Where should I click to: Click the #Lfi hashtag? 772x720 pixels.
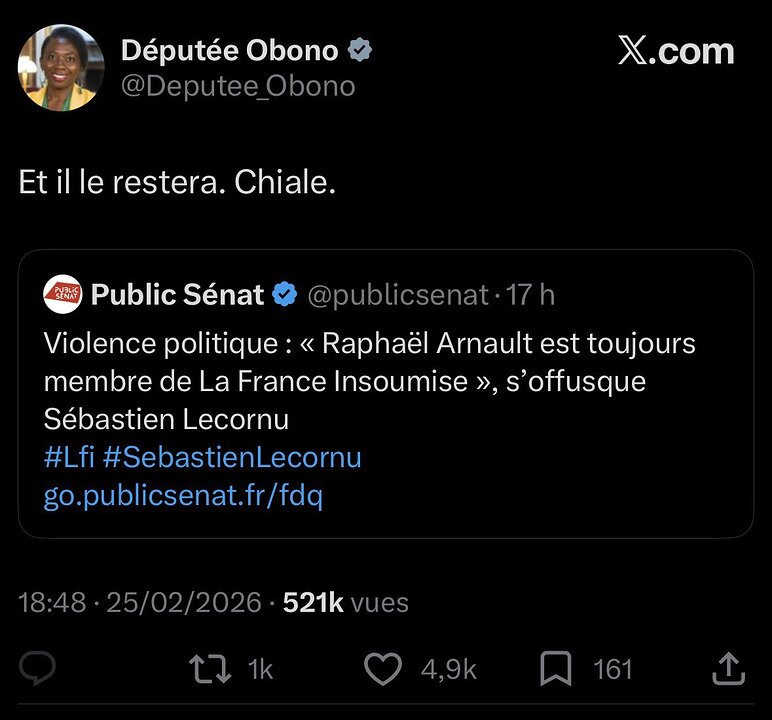pyautogui.click(x=68, y=457)
